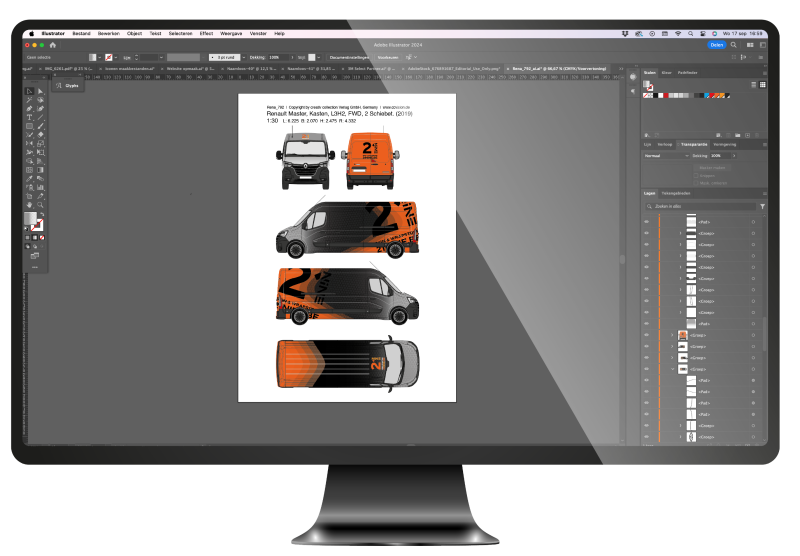
Task: Select the Line Segment tool
Action: coord(40,117)
